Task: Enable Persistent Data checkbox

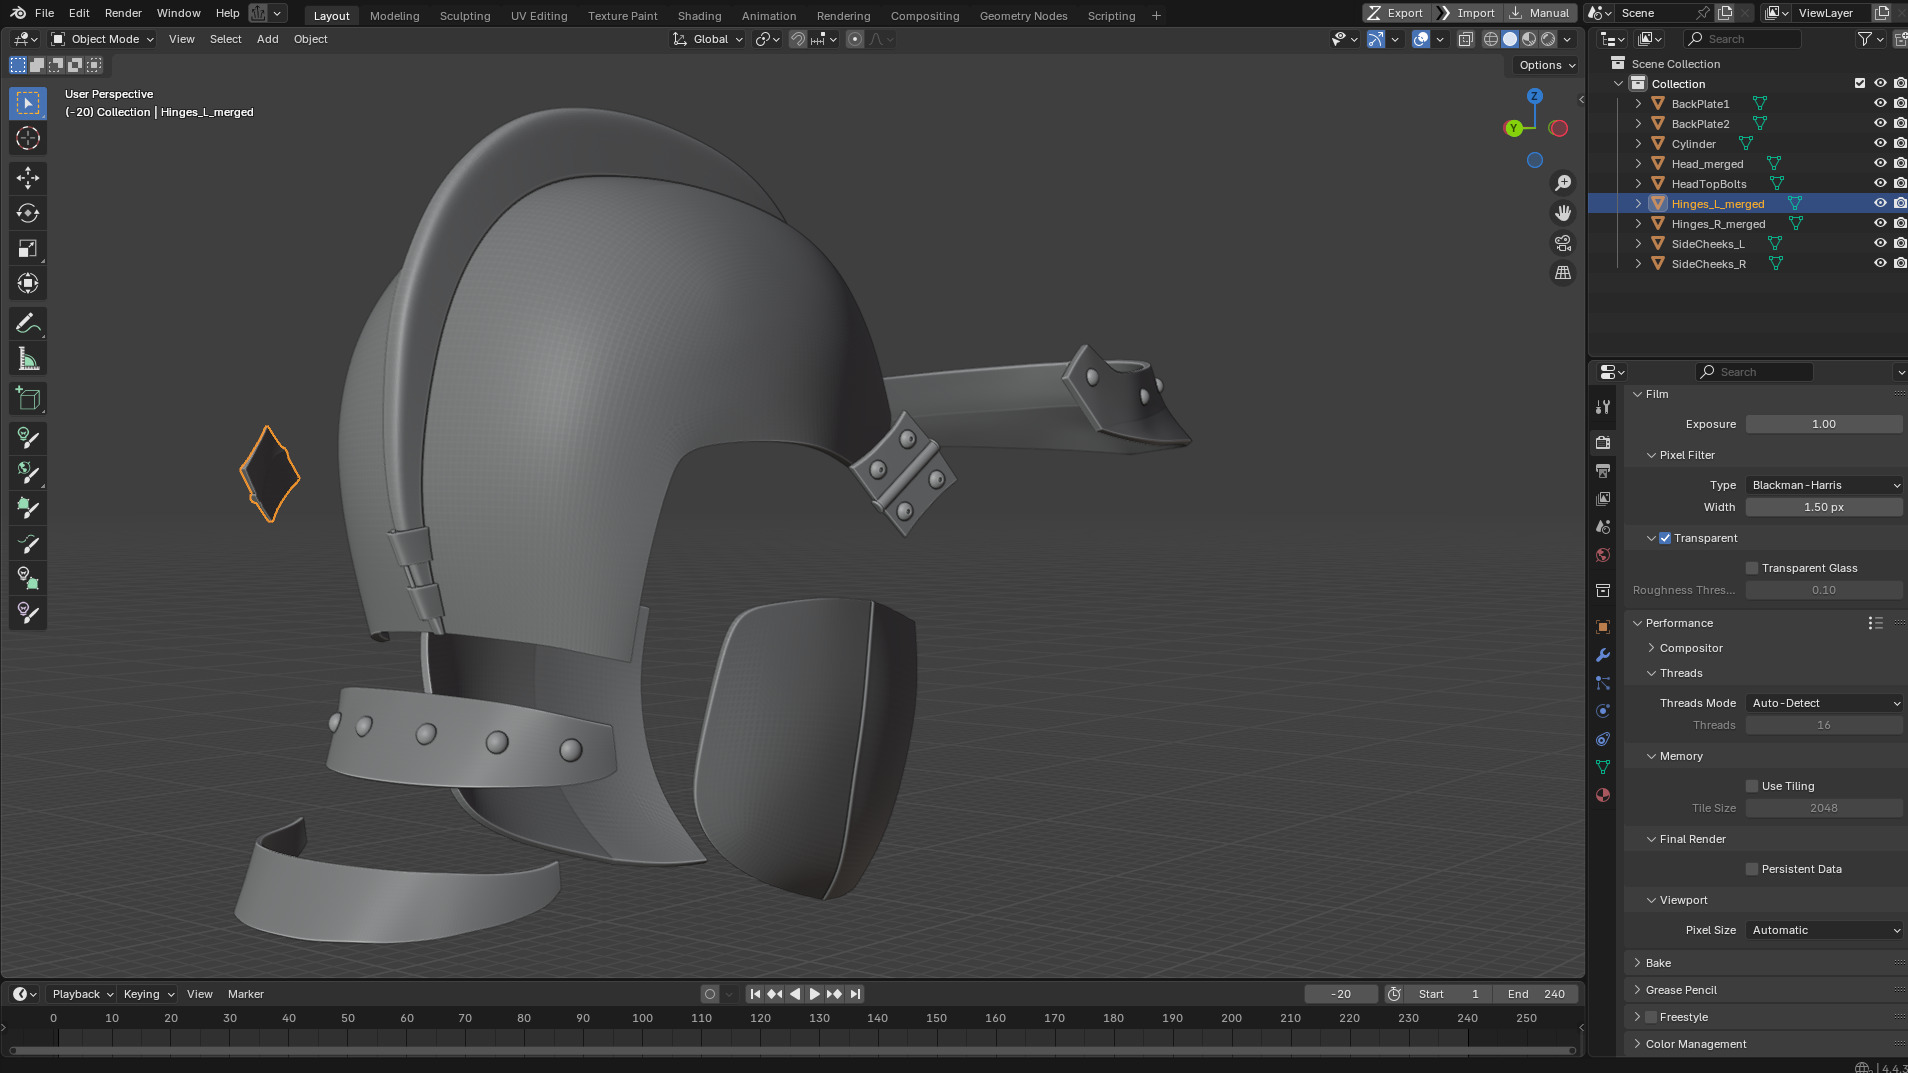Action: (1752, 869)
